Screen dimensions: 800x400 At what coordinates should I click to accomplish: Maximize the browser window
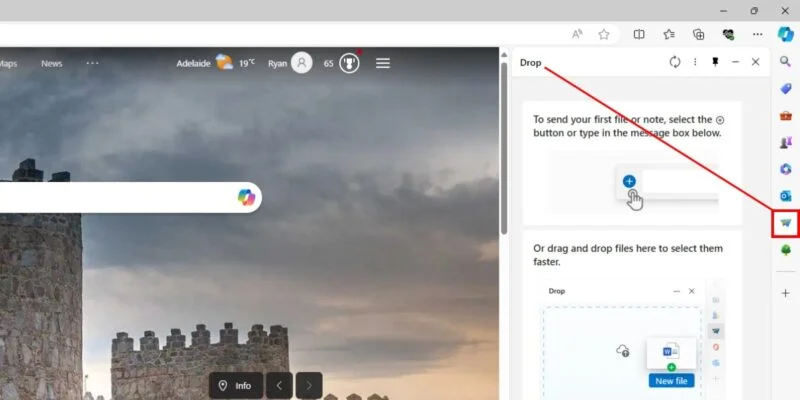coord(754,11)
